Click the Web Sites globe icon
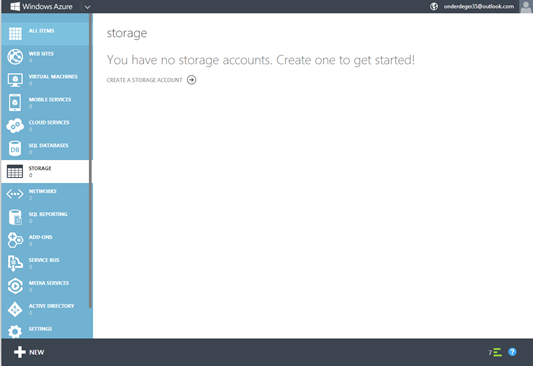 pyautogui.click(x=15, y=56)
